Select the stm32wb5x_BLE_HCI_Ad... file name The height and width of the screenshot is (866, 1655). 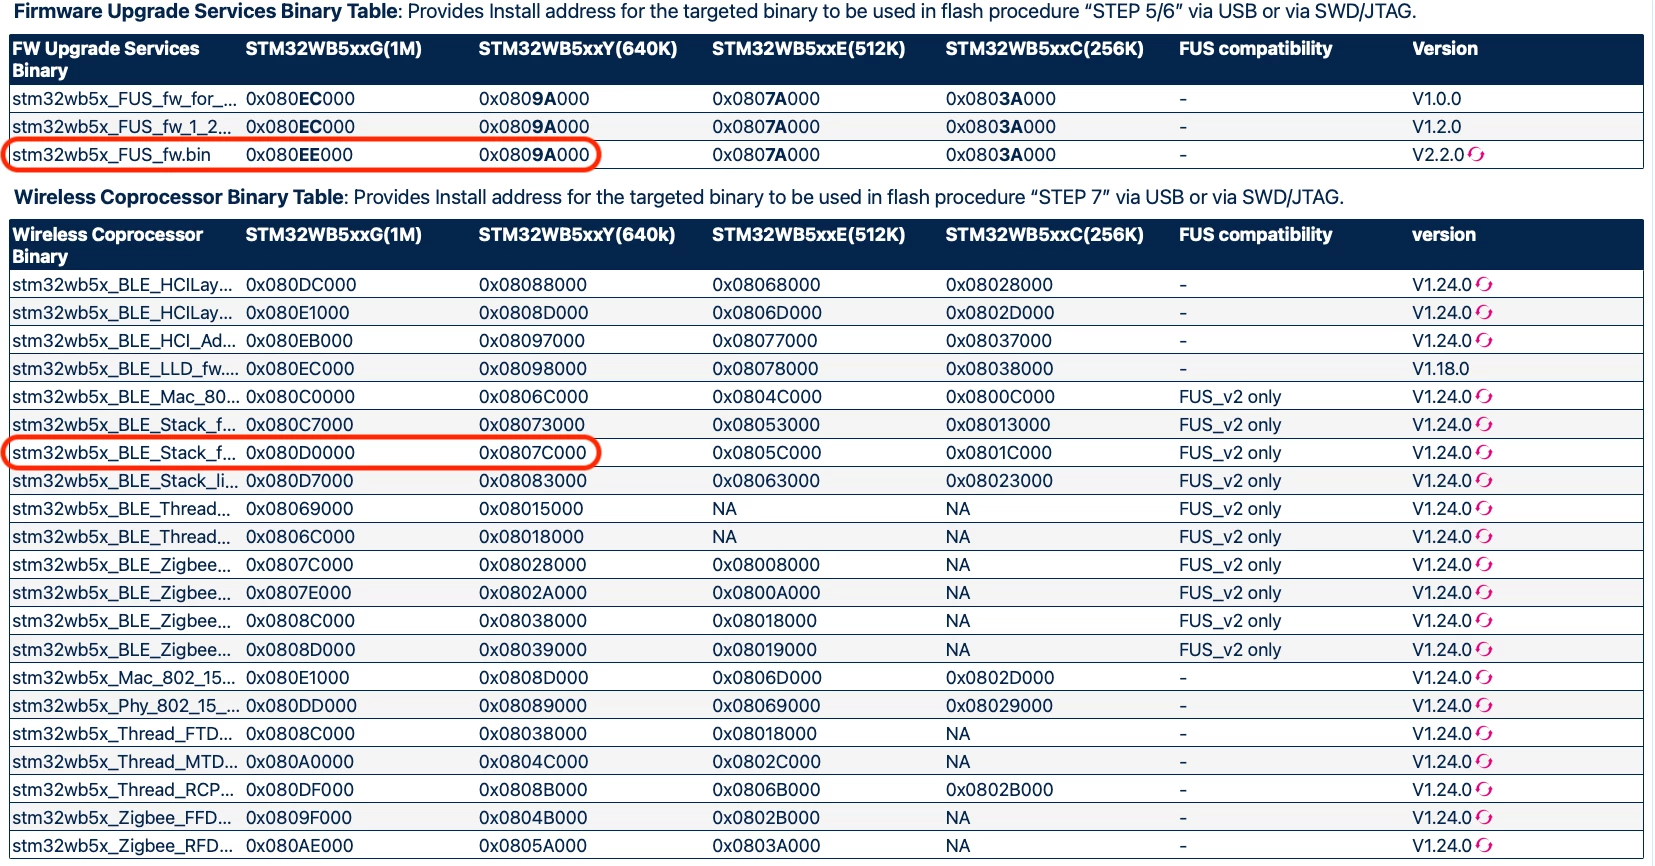pos(124,340)
